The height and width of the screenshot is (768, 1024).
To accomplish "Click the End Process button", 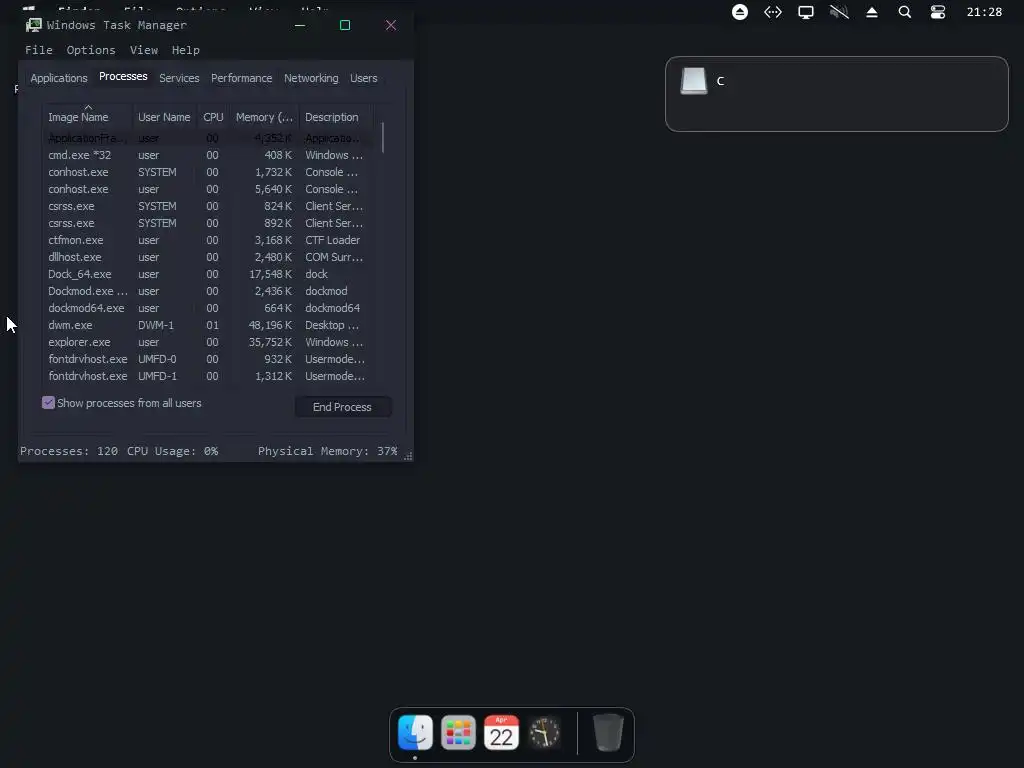I will [343, 407].
